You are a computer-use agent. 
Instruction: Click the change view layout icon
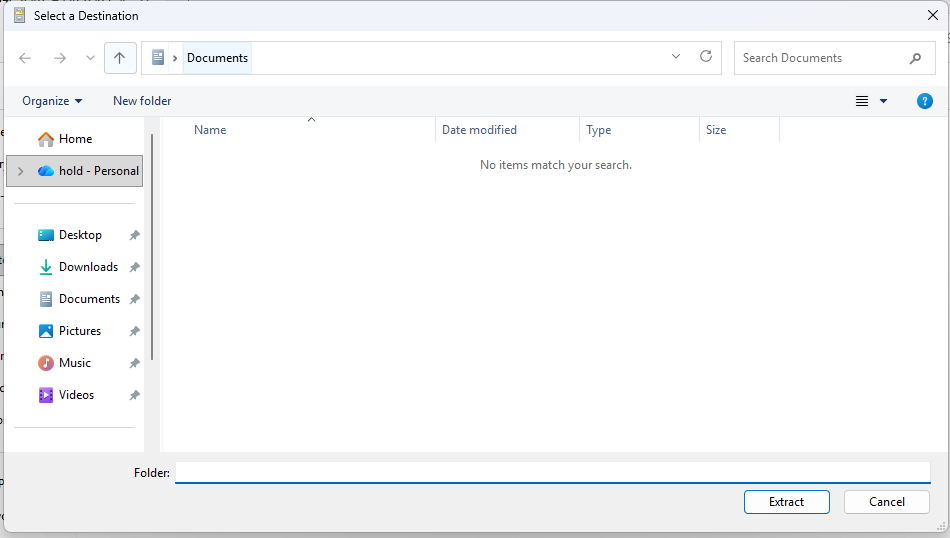pos(862,101)
